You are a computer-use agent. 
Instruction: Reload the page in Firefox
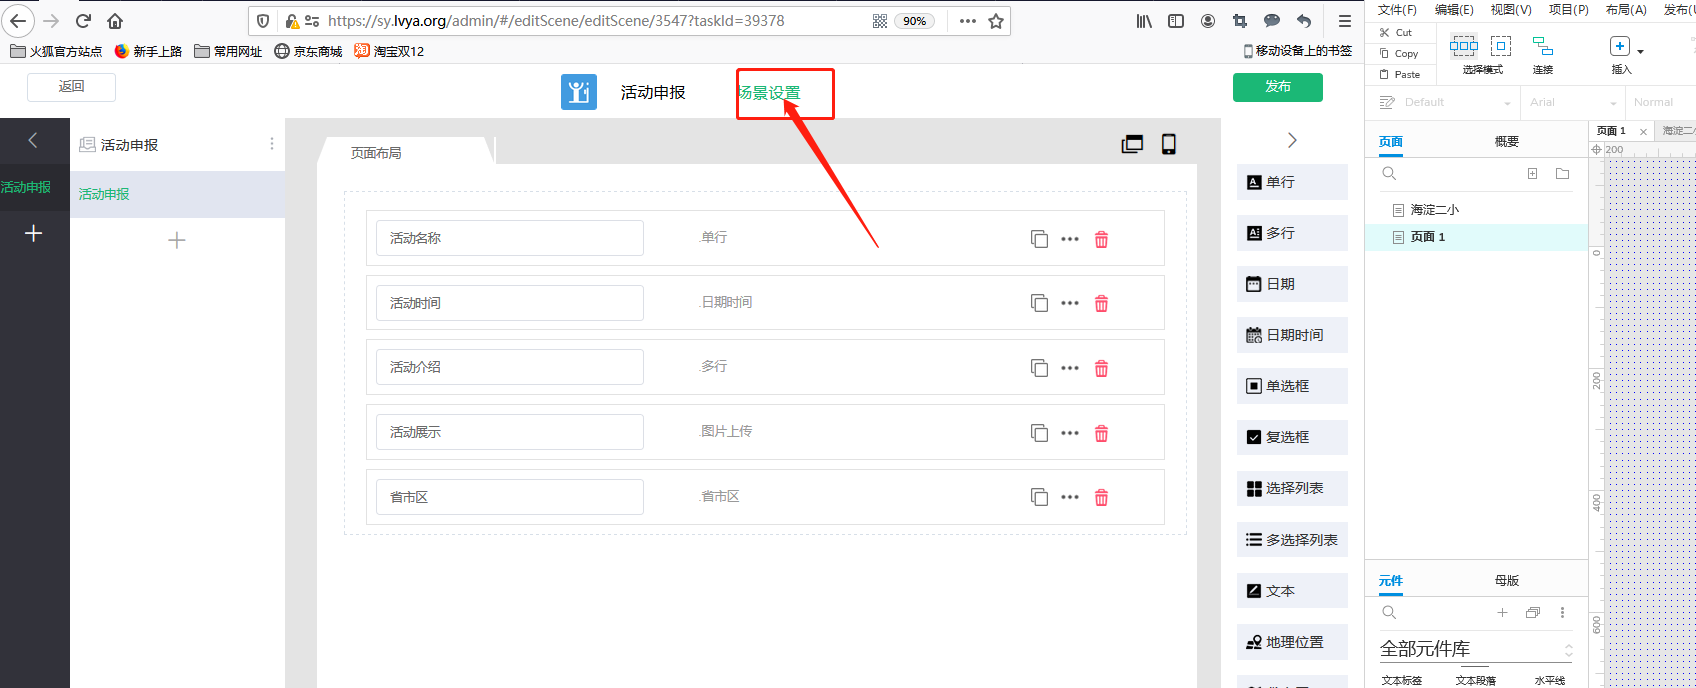83,21
